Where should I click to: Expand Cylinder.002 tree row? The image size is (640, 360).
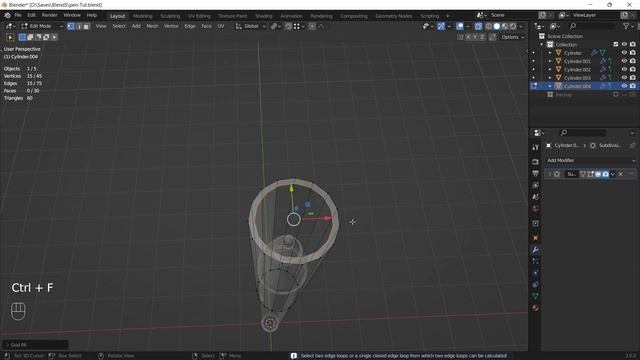[x=550, y=69]
